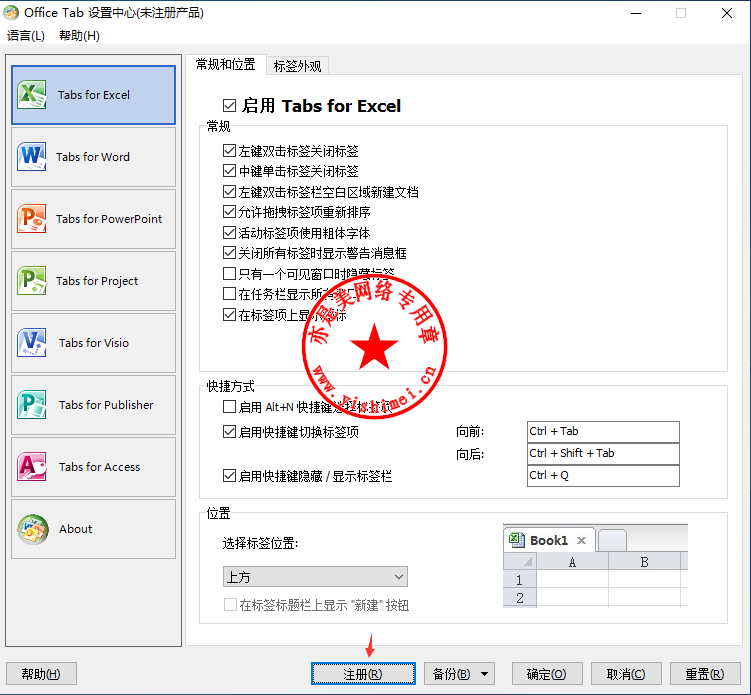Enable 只有一个可见窗口时隐藏标签 checkbox

coord(229,273)
